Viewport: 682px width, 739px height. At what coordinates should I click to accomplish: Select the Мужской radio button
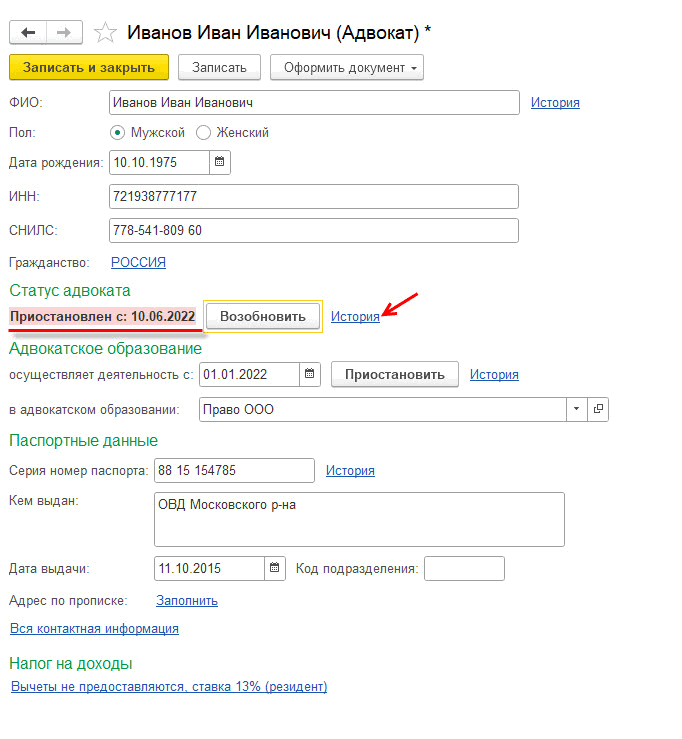click(118, 132)
